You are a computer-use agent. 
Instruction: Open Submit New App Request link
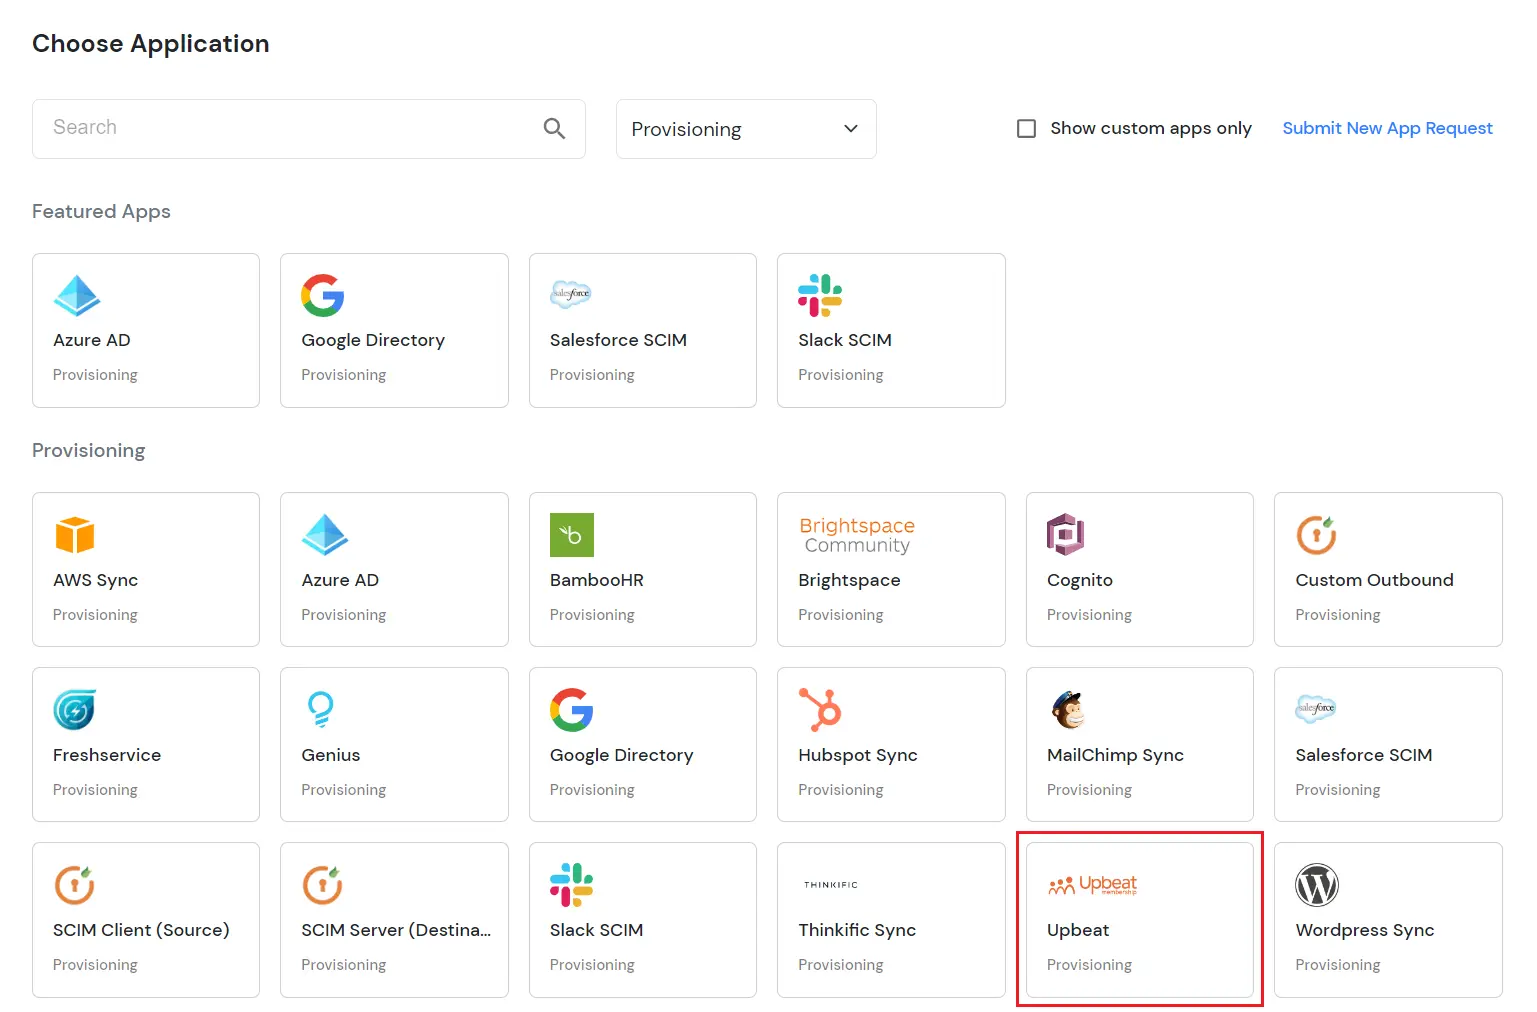pos(1387,128)
